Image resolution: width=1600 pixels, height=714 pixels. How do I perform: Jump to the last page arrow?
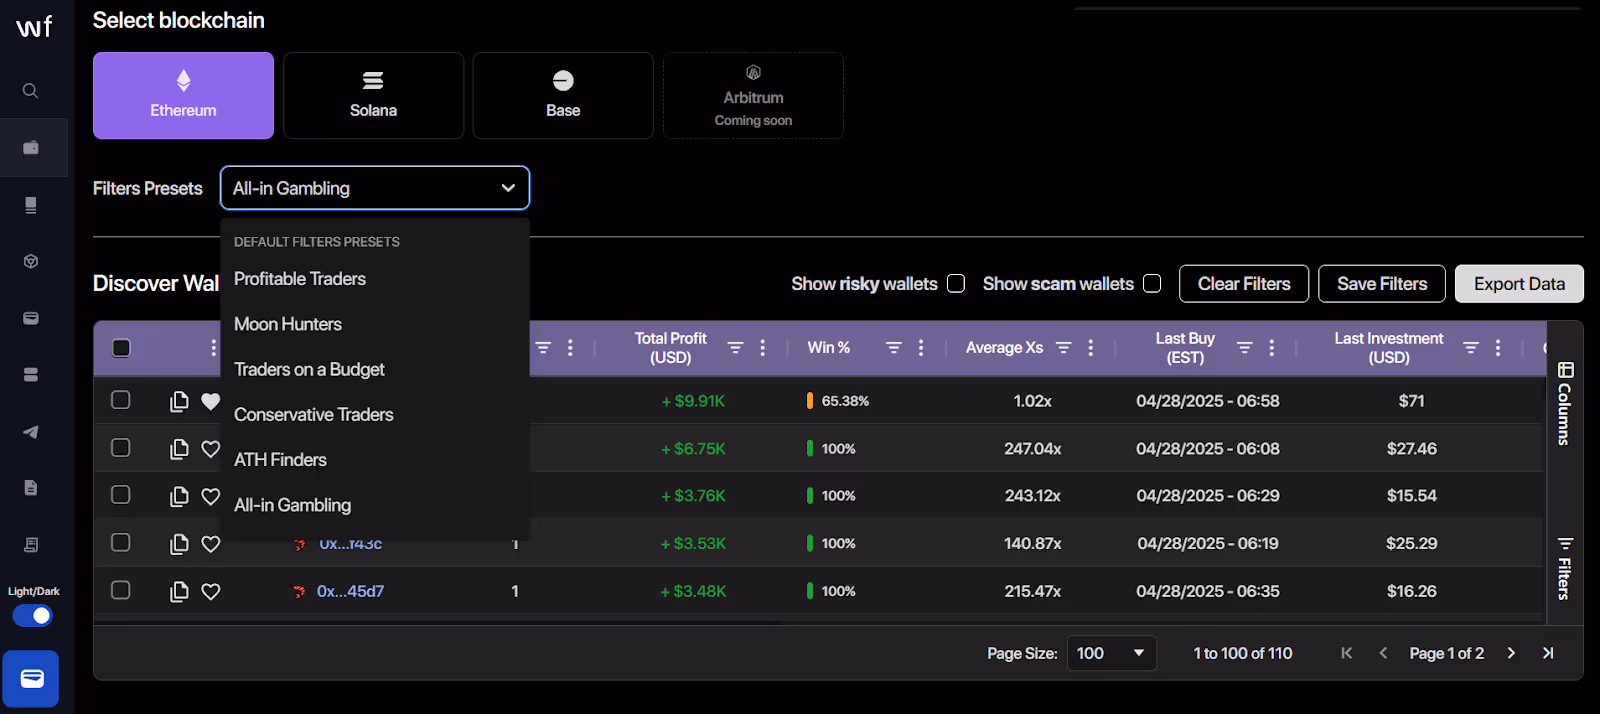point(1548,653)
